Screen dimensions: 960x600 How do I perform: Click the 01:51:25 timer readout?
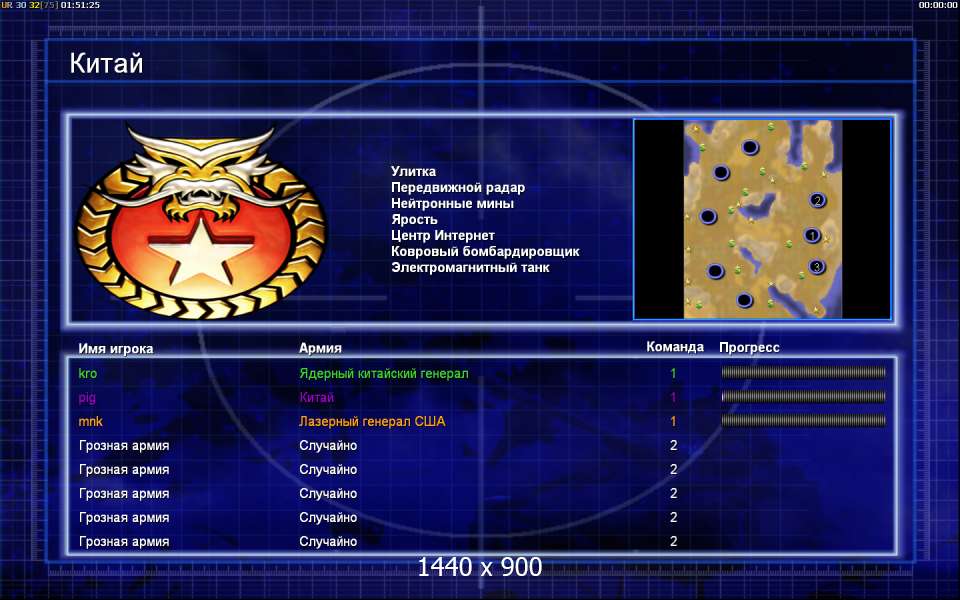80,5
